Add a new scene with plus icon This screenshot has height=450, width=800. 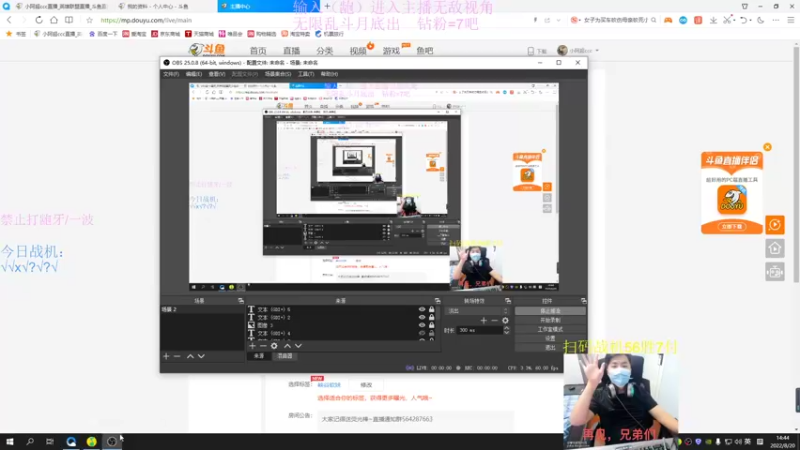click(x=166, y=356)
